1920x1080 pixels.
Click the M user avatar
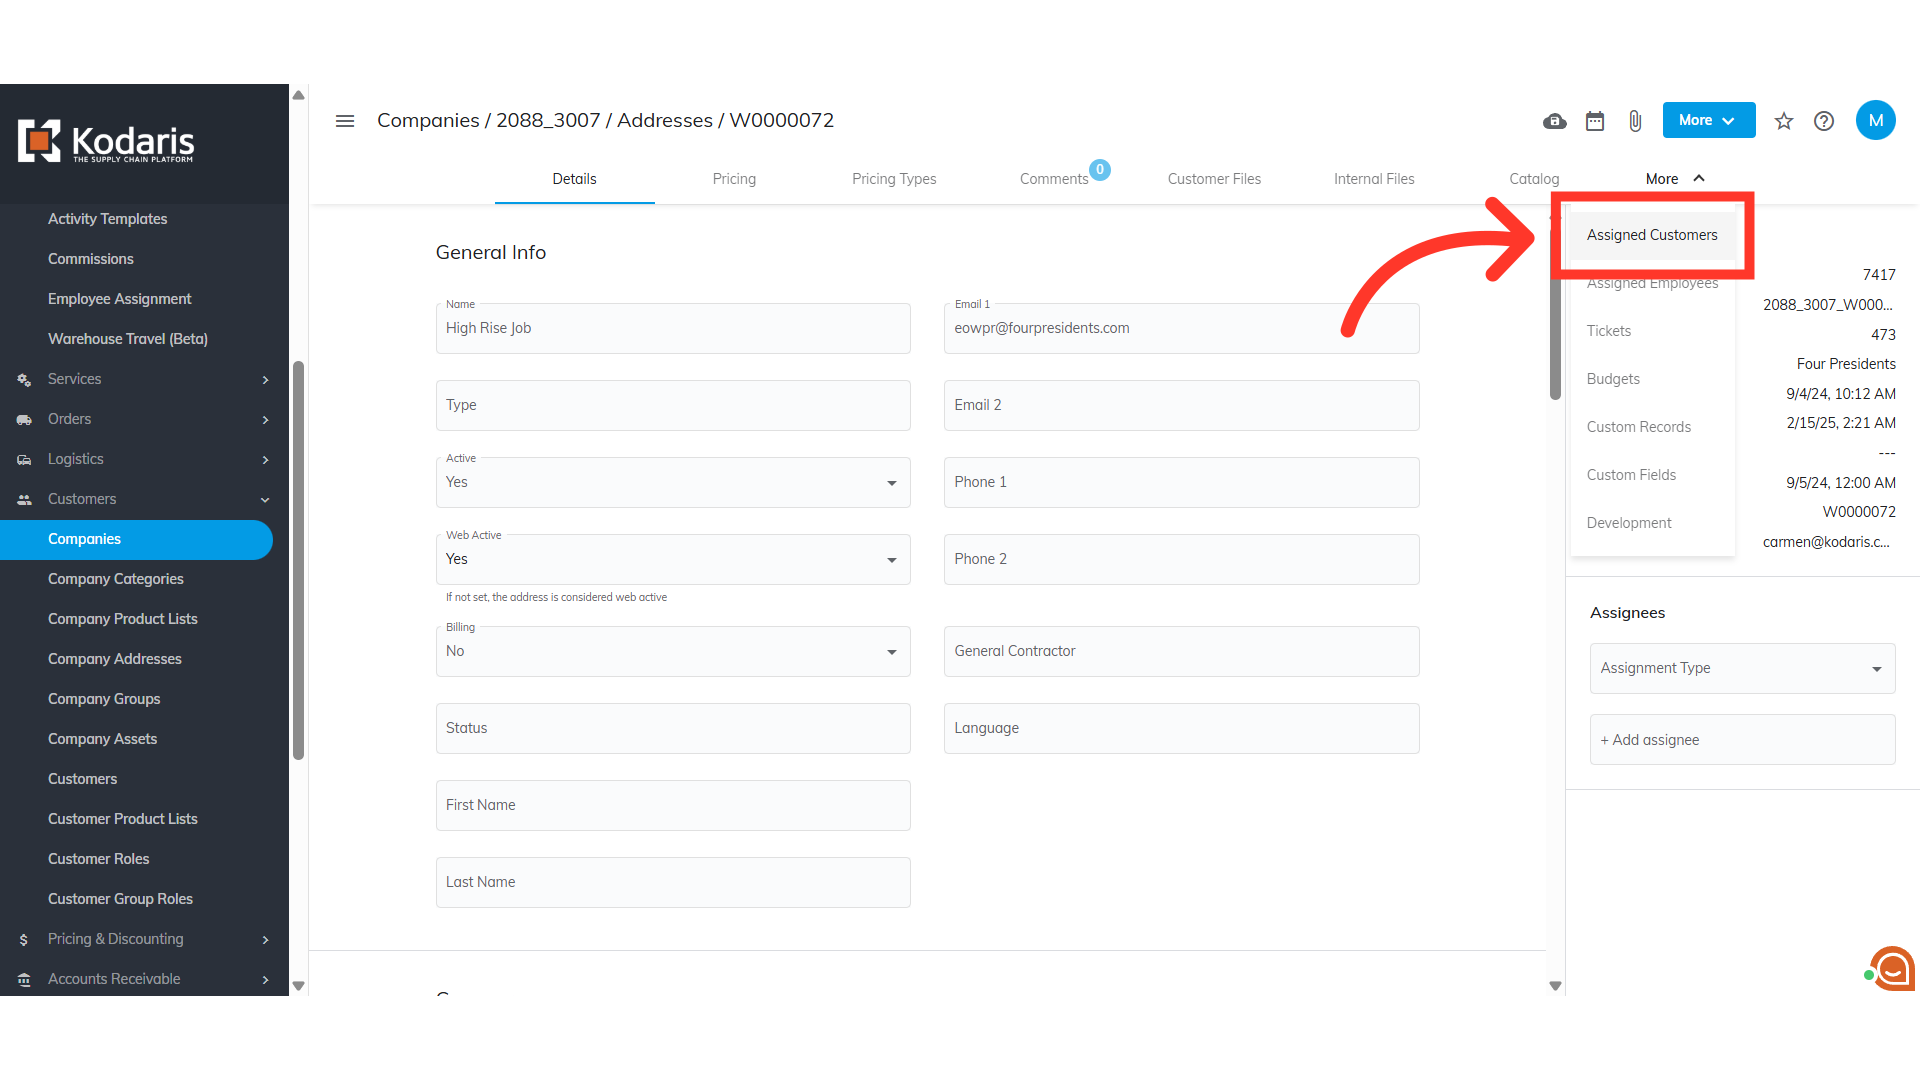coord(1875,120)
